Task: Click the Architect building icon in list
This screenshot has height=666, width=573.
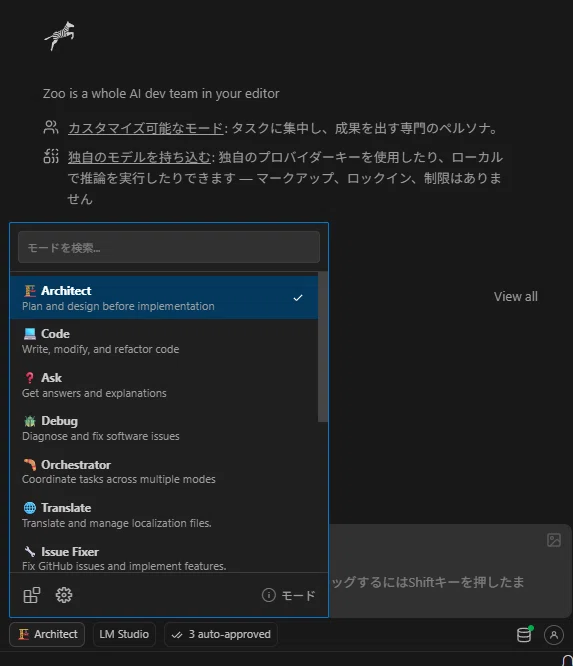Action: [30, 291]
